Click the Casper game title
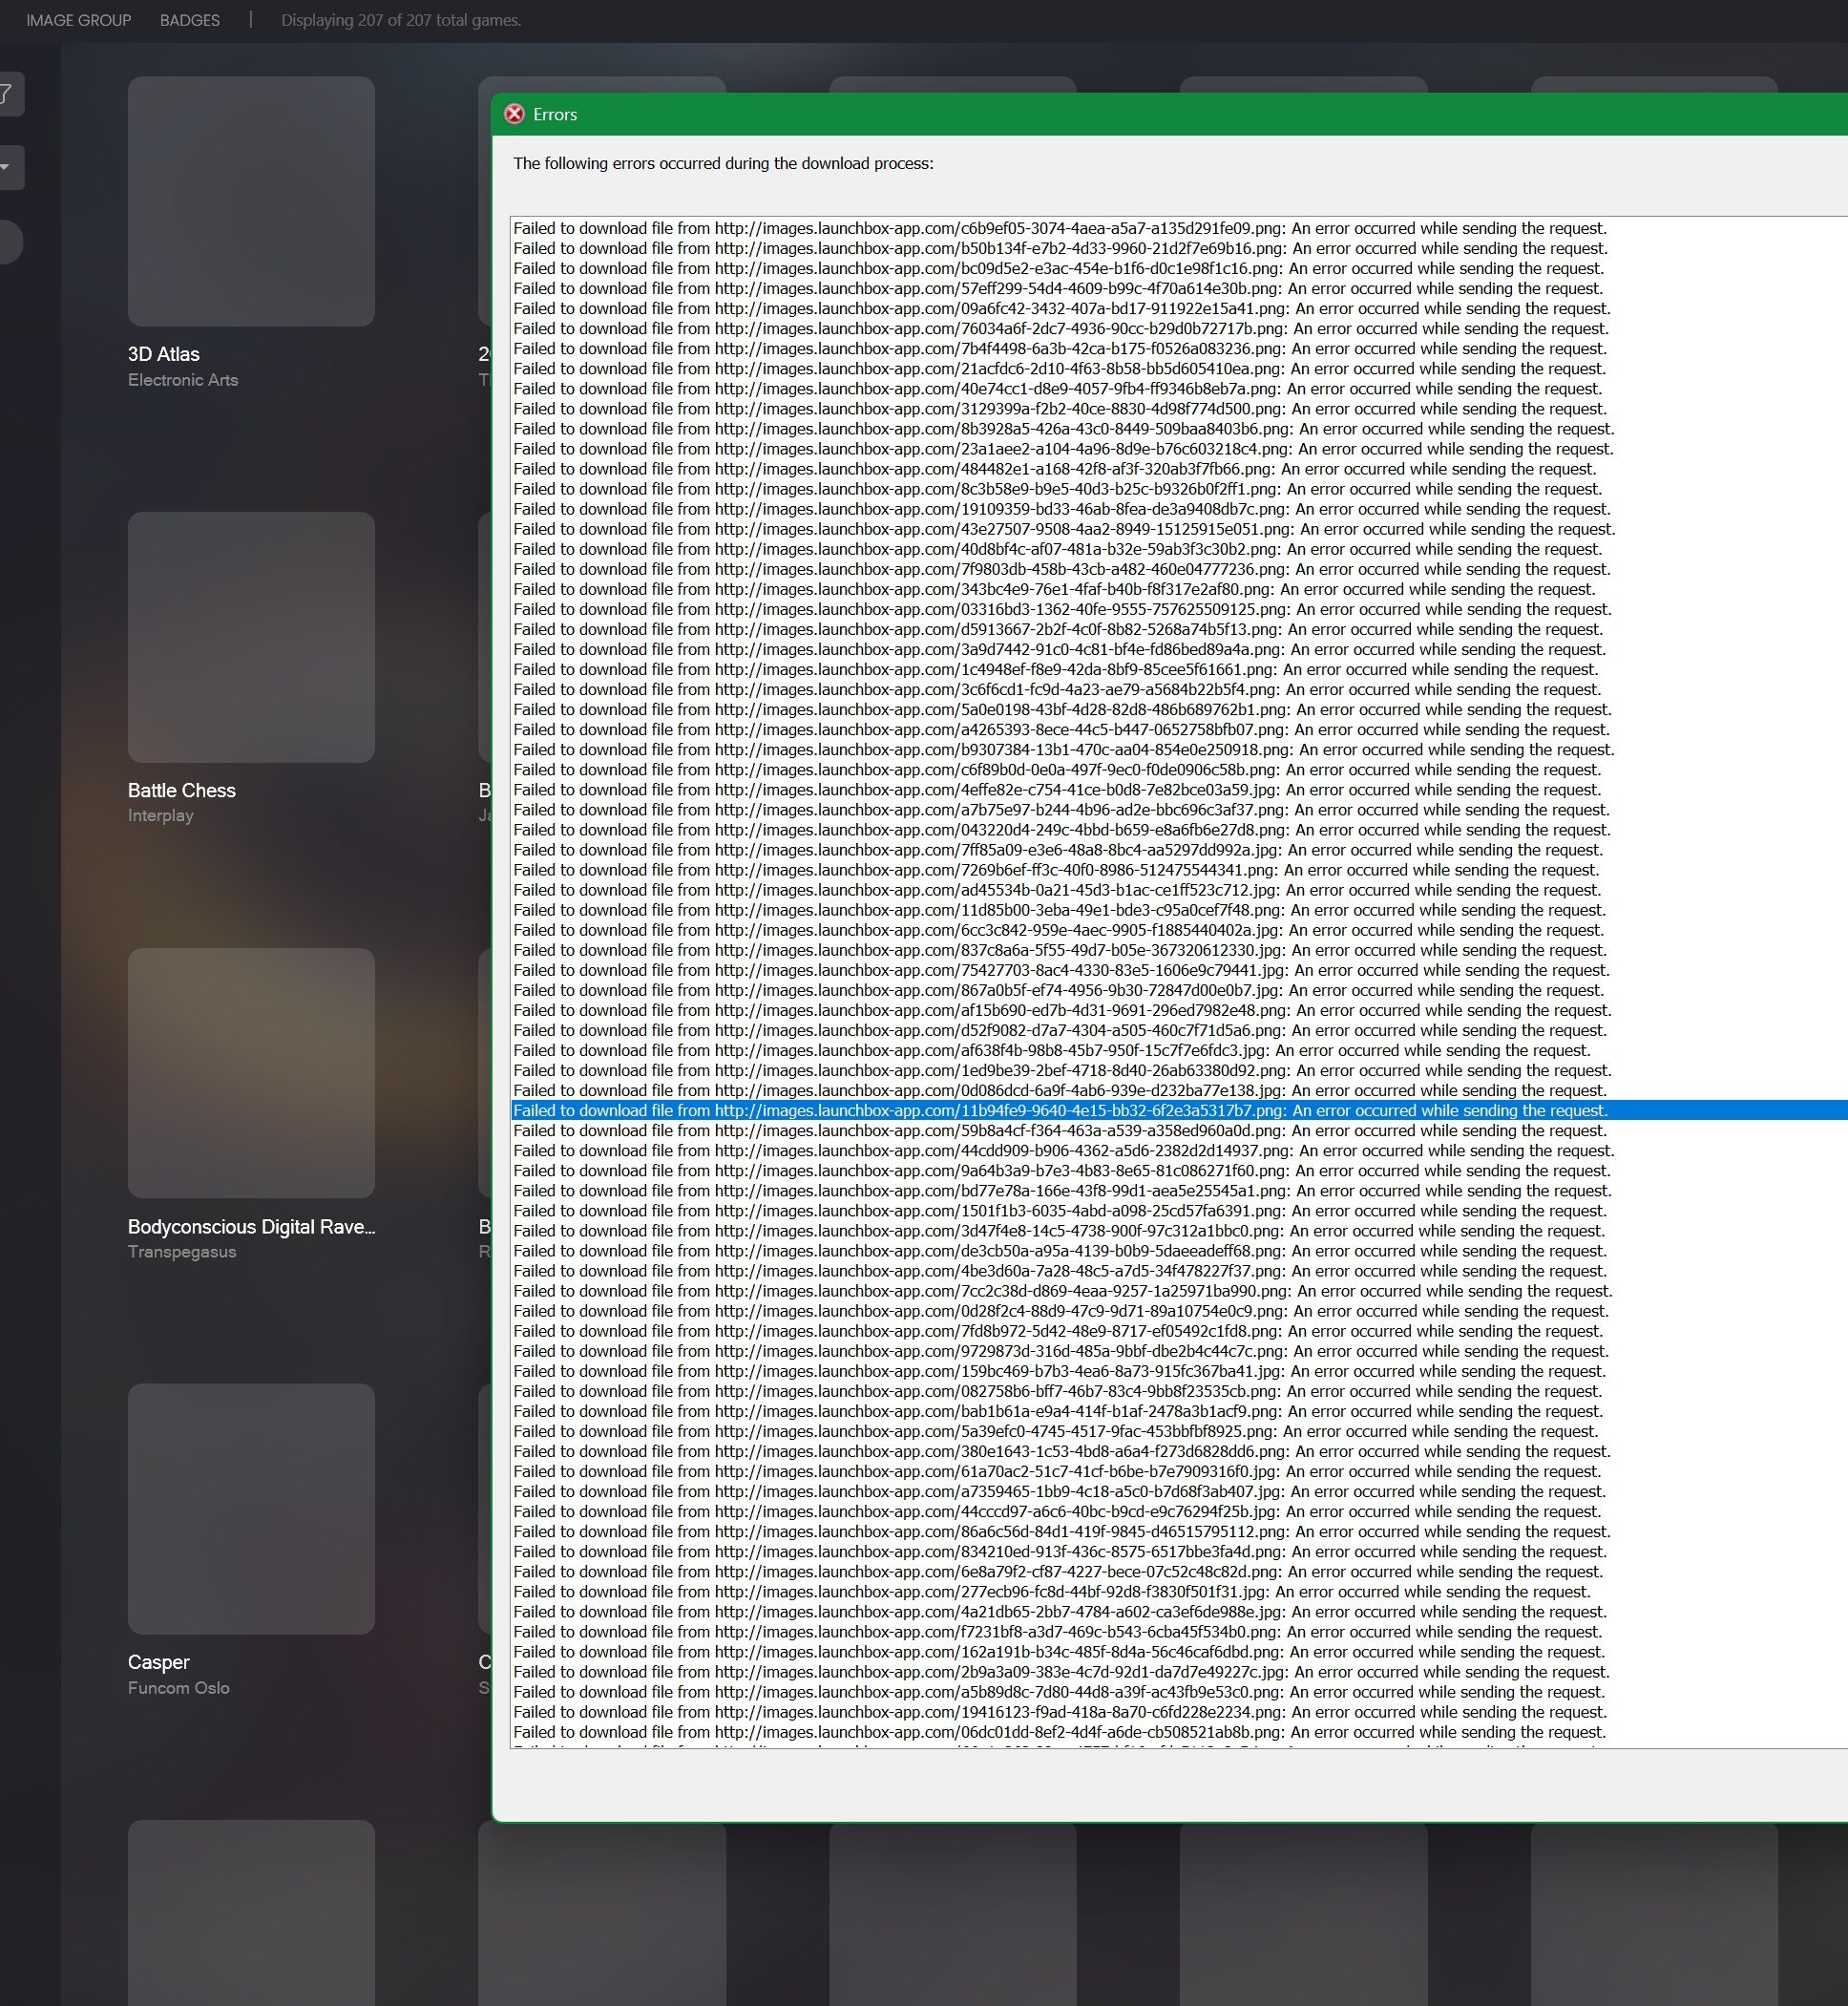 coord(159,1662)
